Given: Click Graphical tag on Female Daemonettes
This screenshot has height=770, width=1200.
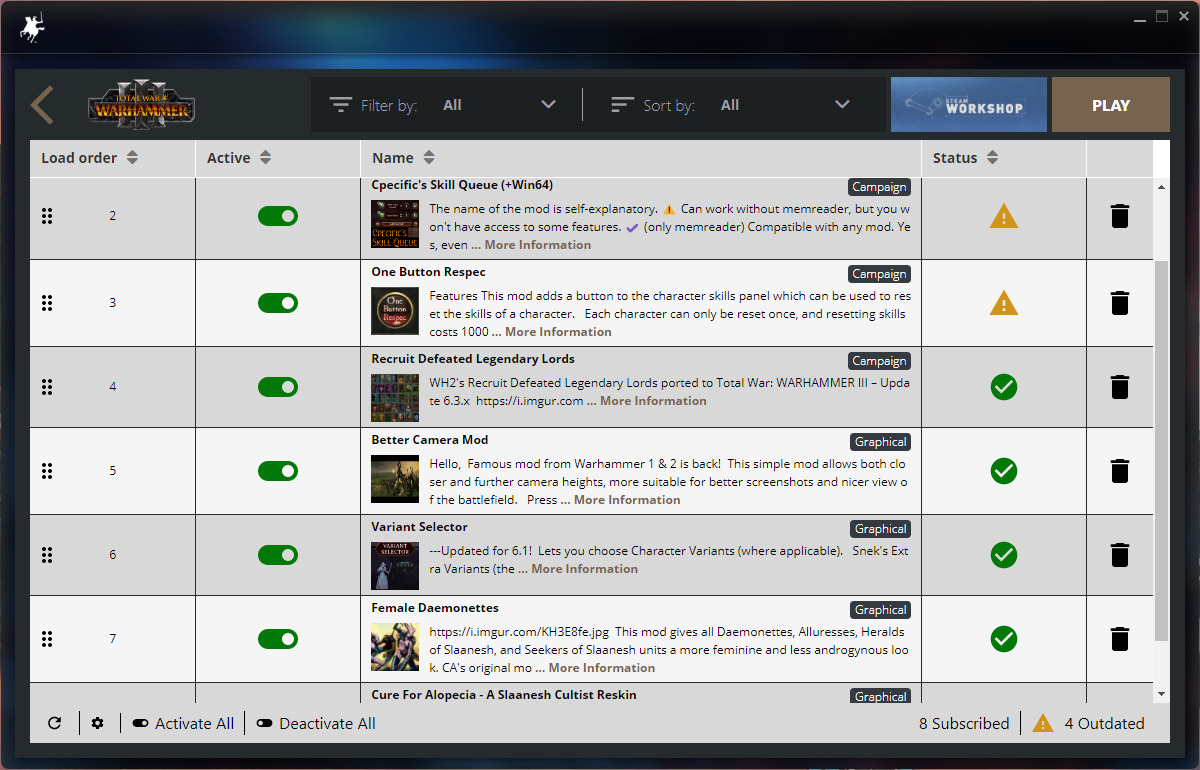Looking at the screenshot, I should [x=881, y=610].
